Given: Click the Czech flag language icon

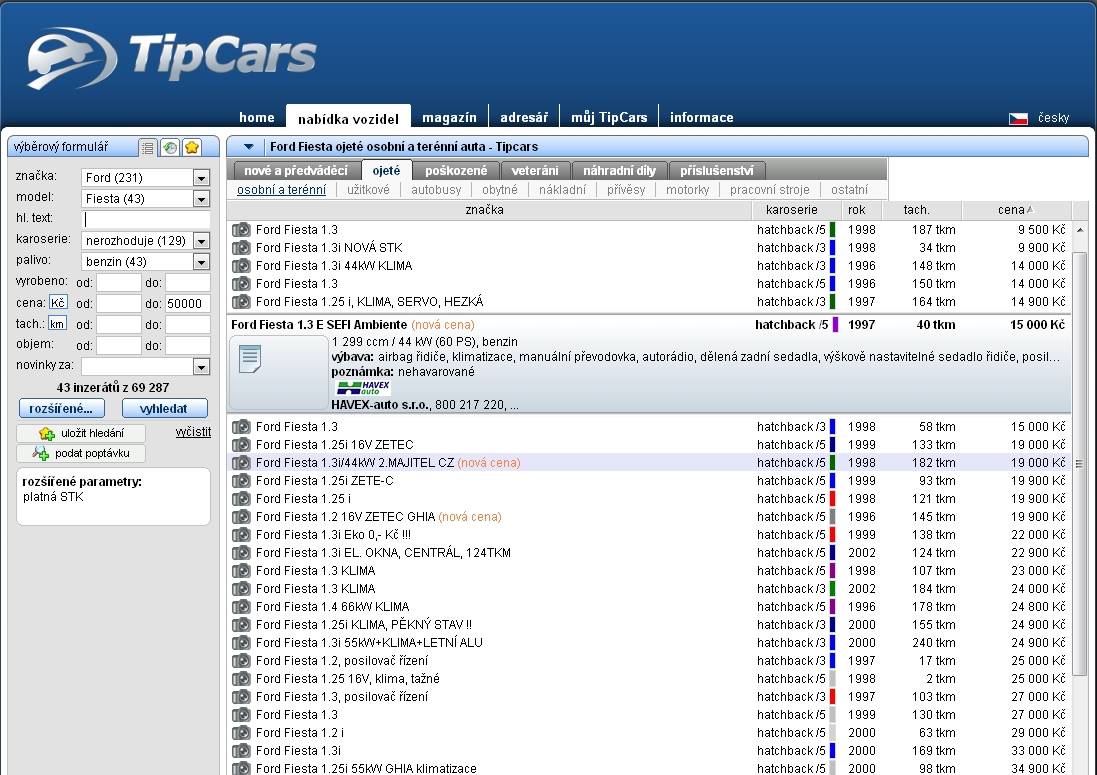Looking at the screenshot, I should coord(1018,118).
